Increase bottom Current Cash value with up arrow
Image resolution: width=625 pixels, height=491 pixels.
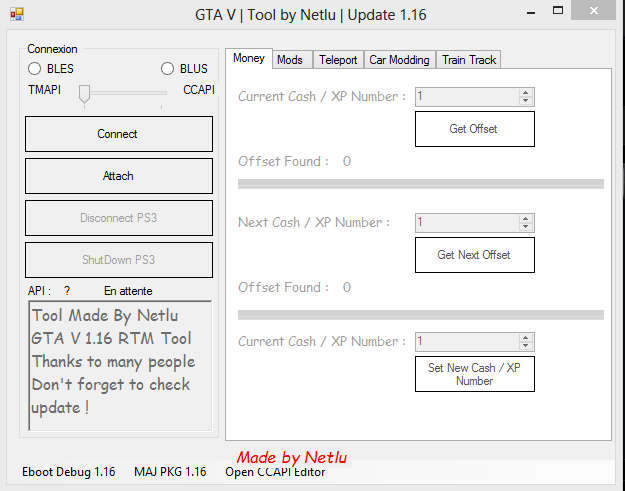coord(526,338)
